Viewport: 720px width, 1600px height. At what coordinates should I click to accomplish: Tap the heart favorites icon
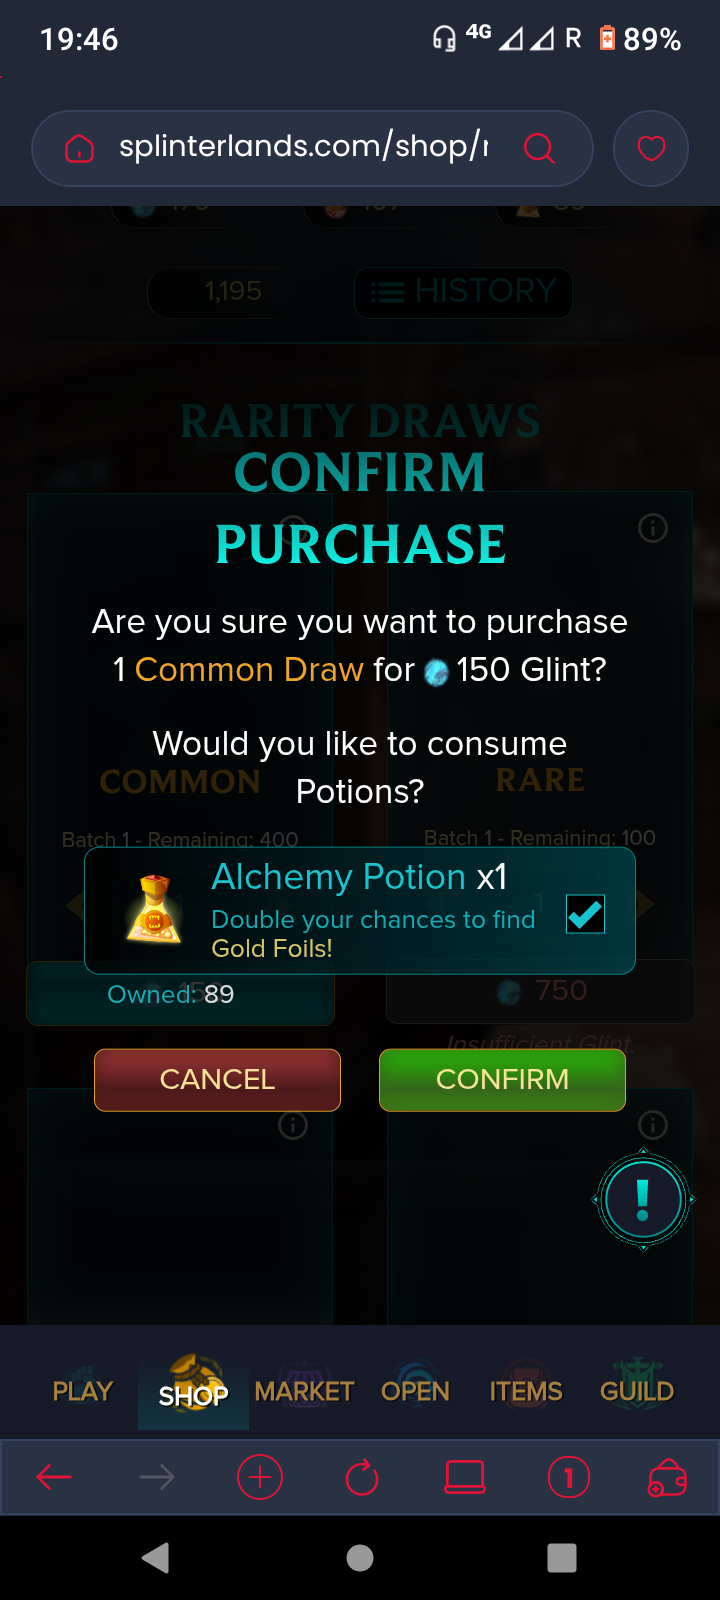pyautogui.click(x=651, y=149)
